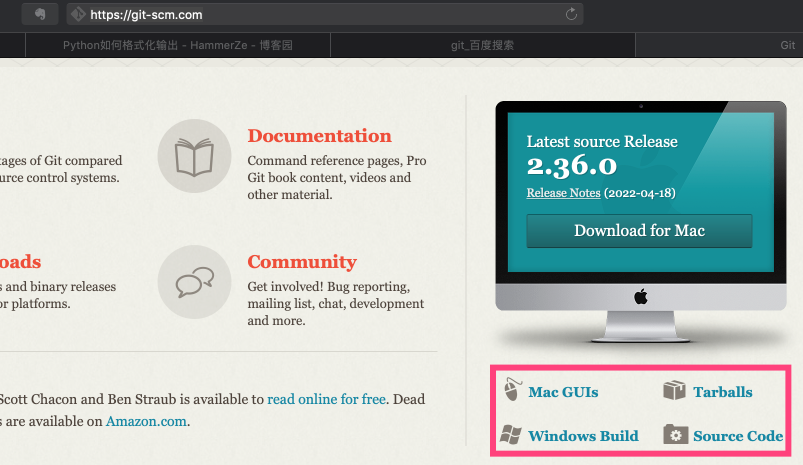Open the Source Code link

pyautogui.click(x=738, y=436)
